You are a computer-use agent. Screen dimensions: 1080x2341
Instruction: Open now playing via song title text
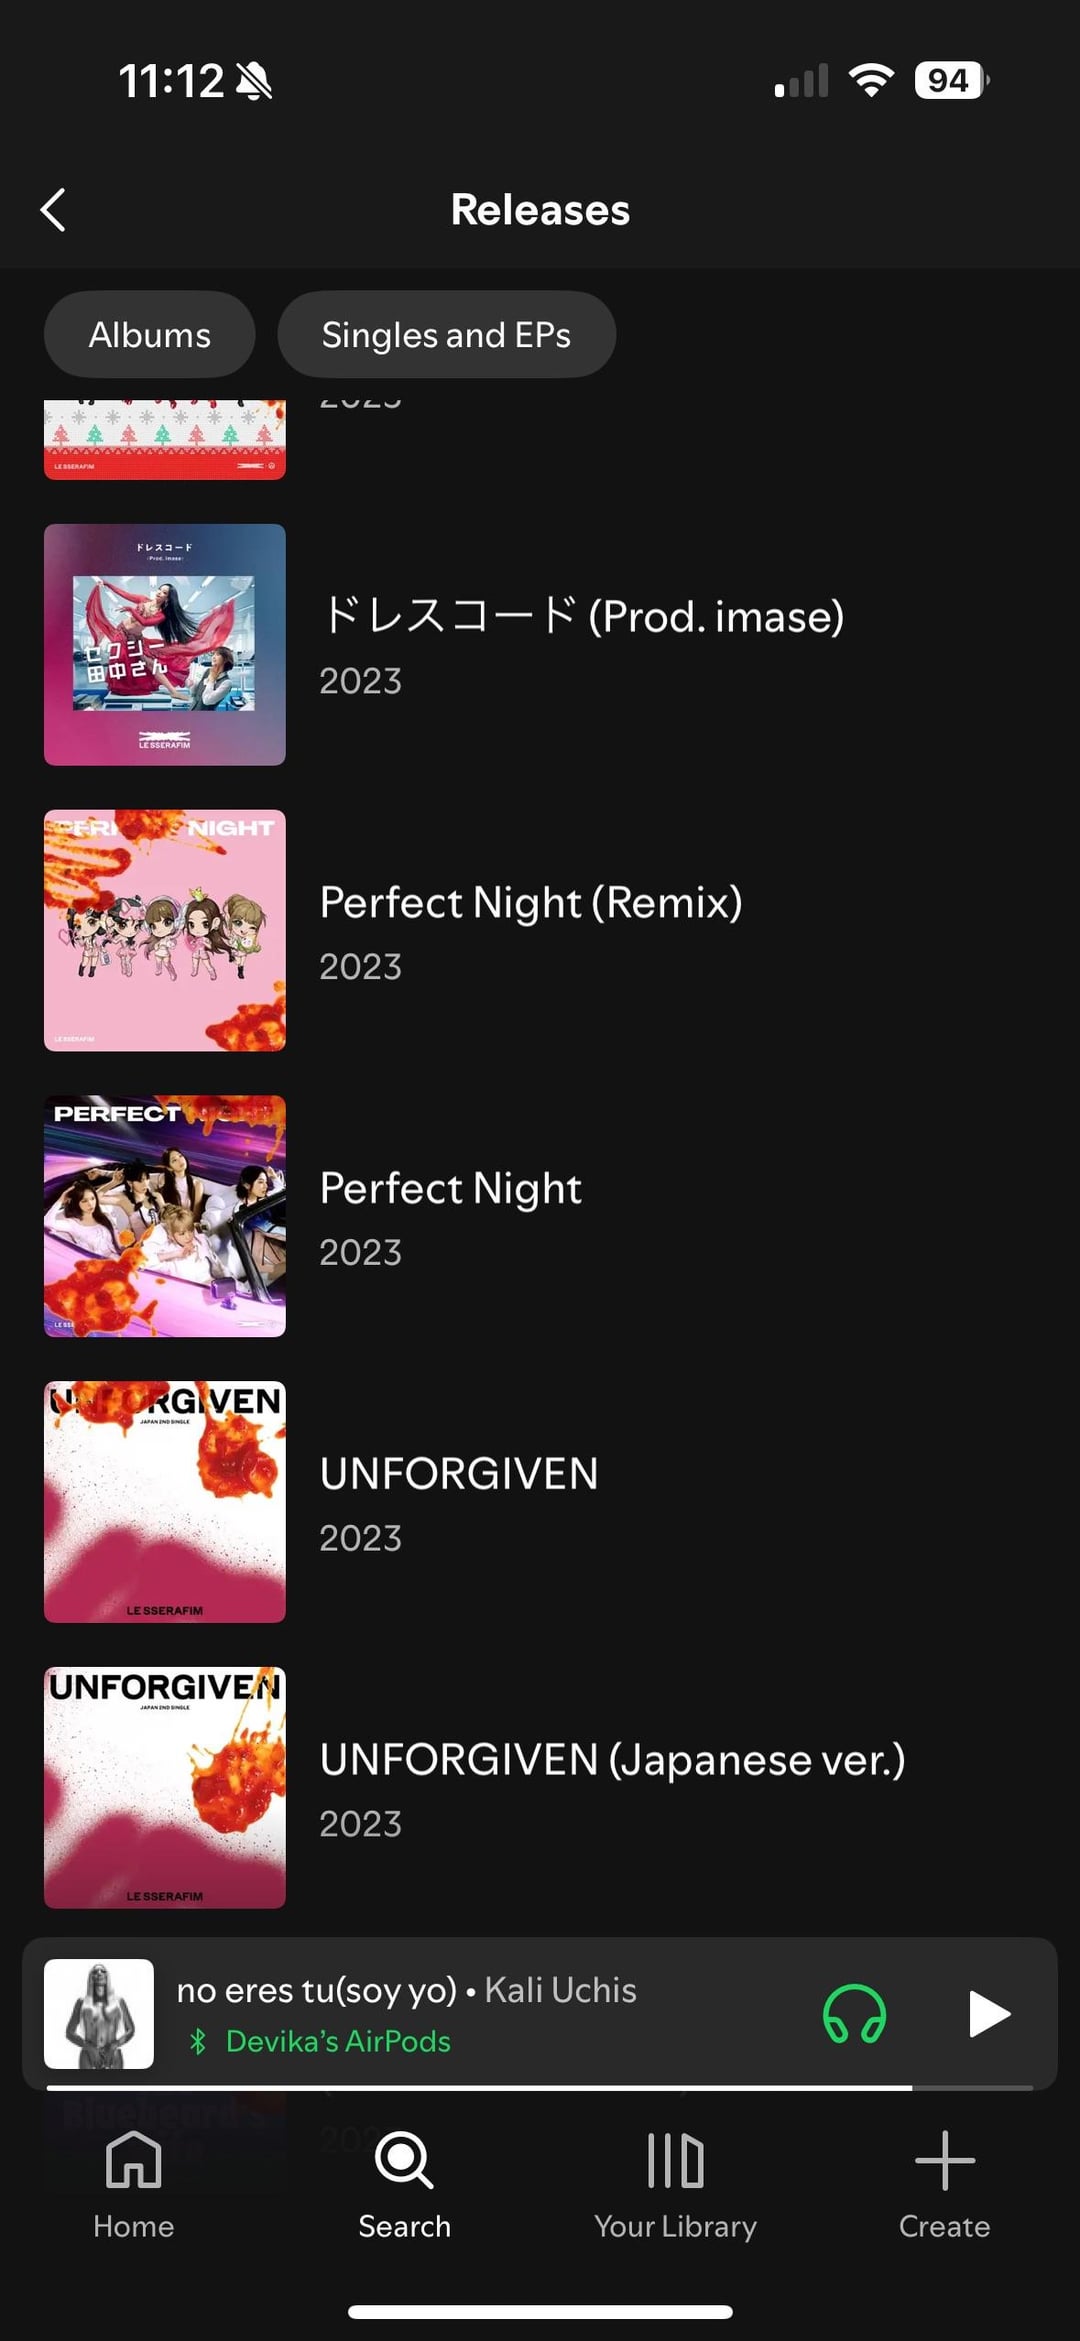pyautogui.click(x=317, y=1990)
